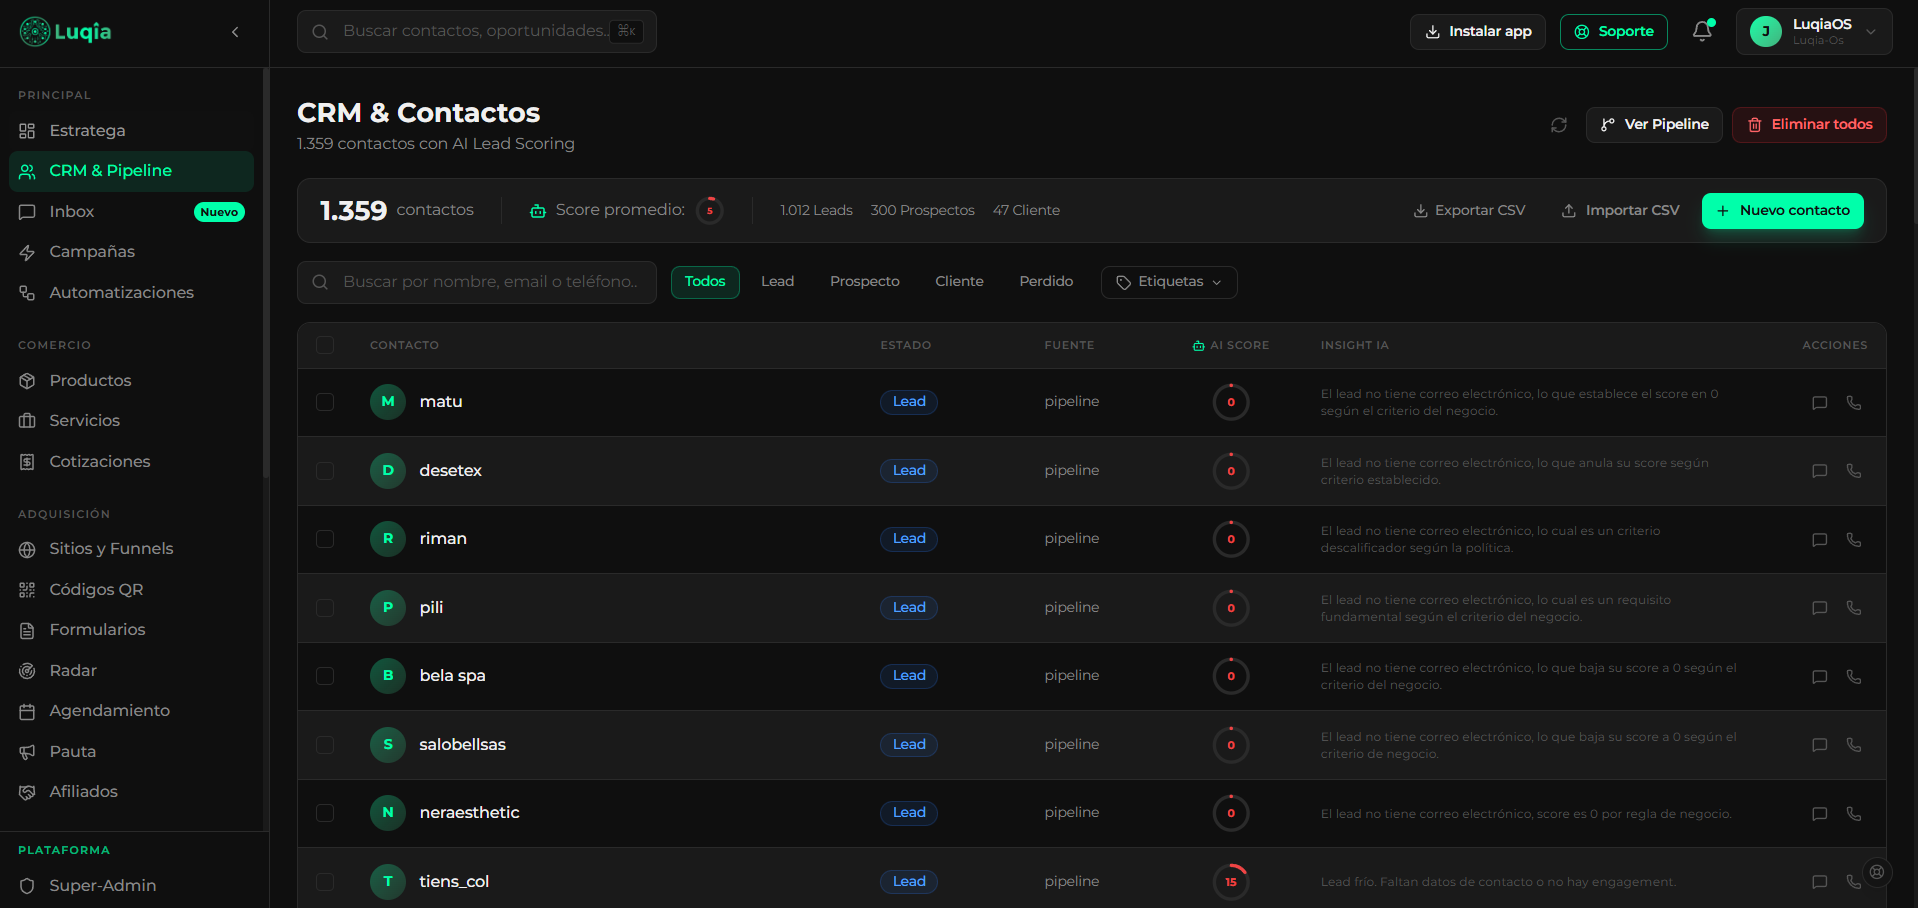1918x908 pixels.
Task: Open the message icon for riman
Action: [1819, 540]
